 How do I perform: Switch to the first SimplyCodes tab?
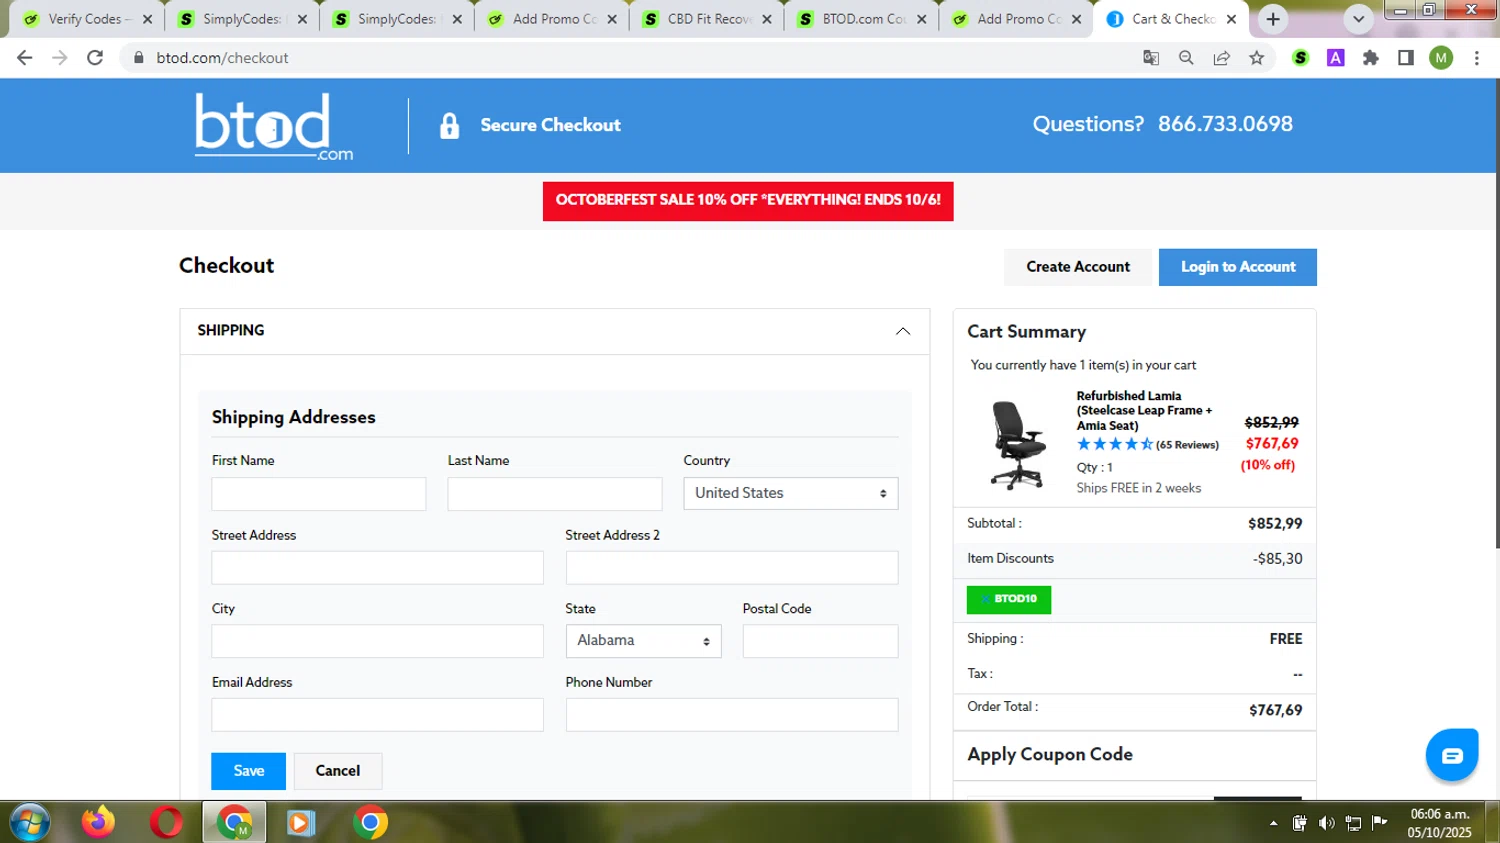click(x=242, y=19)
